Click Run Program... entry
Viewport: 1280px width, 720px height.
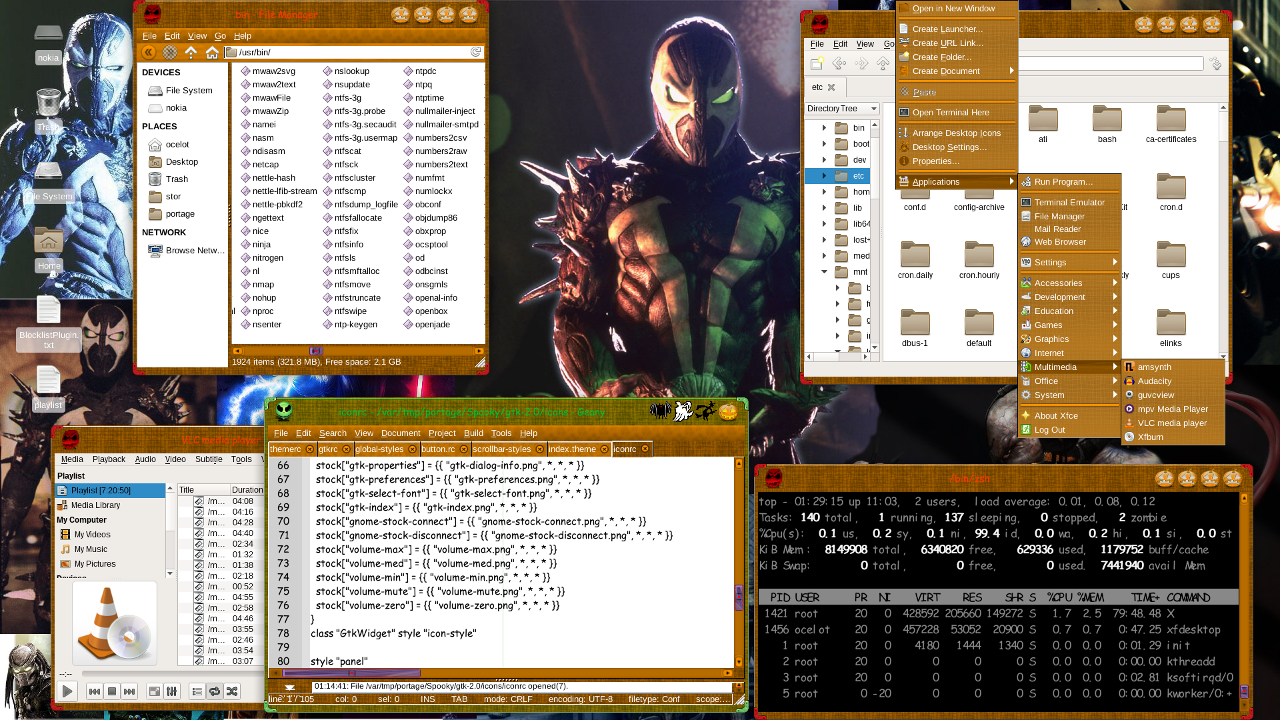1069,182
